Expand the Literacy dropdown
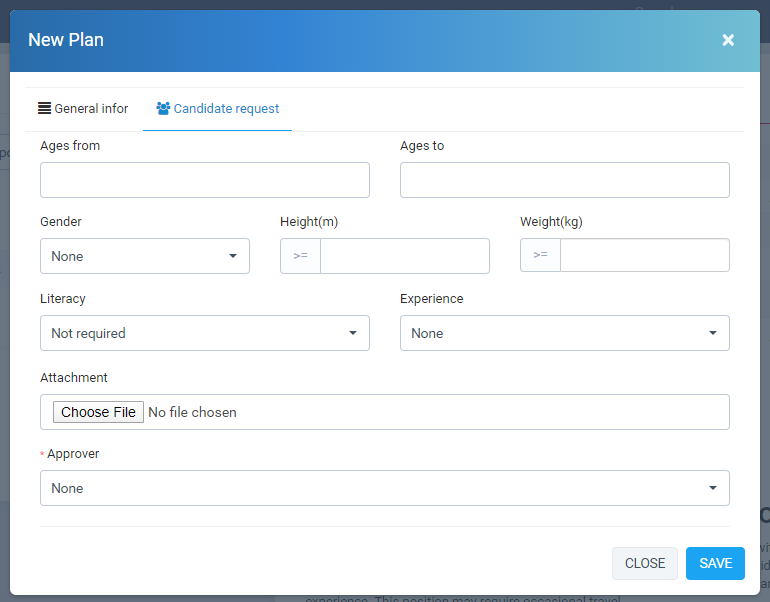The width and height of the screenshot is (770, 602). [x=205, y=333]
